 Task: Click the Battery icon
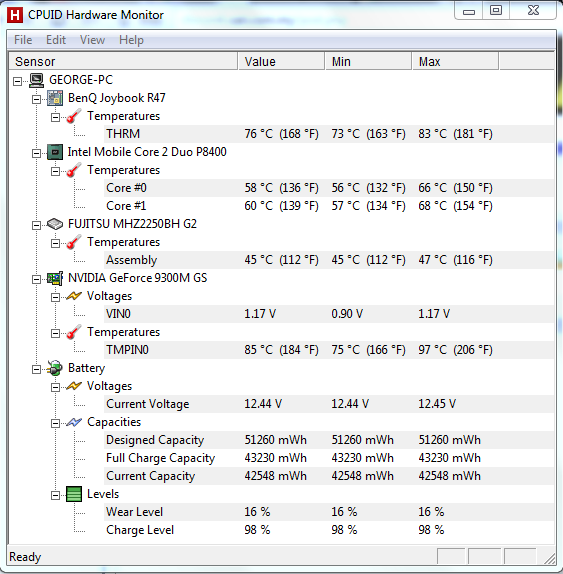pyautogui.click(x=55, y=368)
